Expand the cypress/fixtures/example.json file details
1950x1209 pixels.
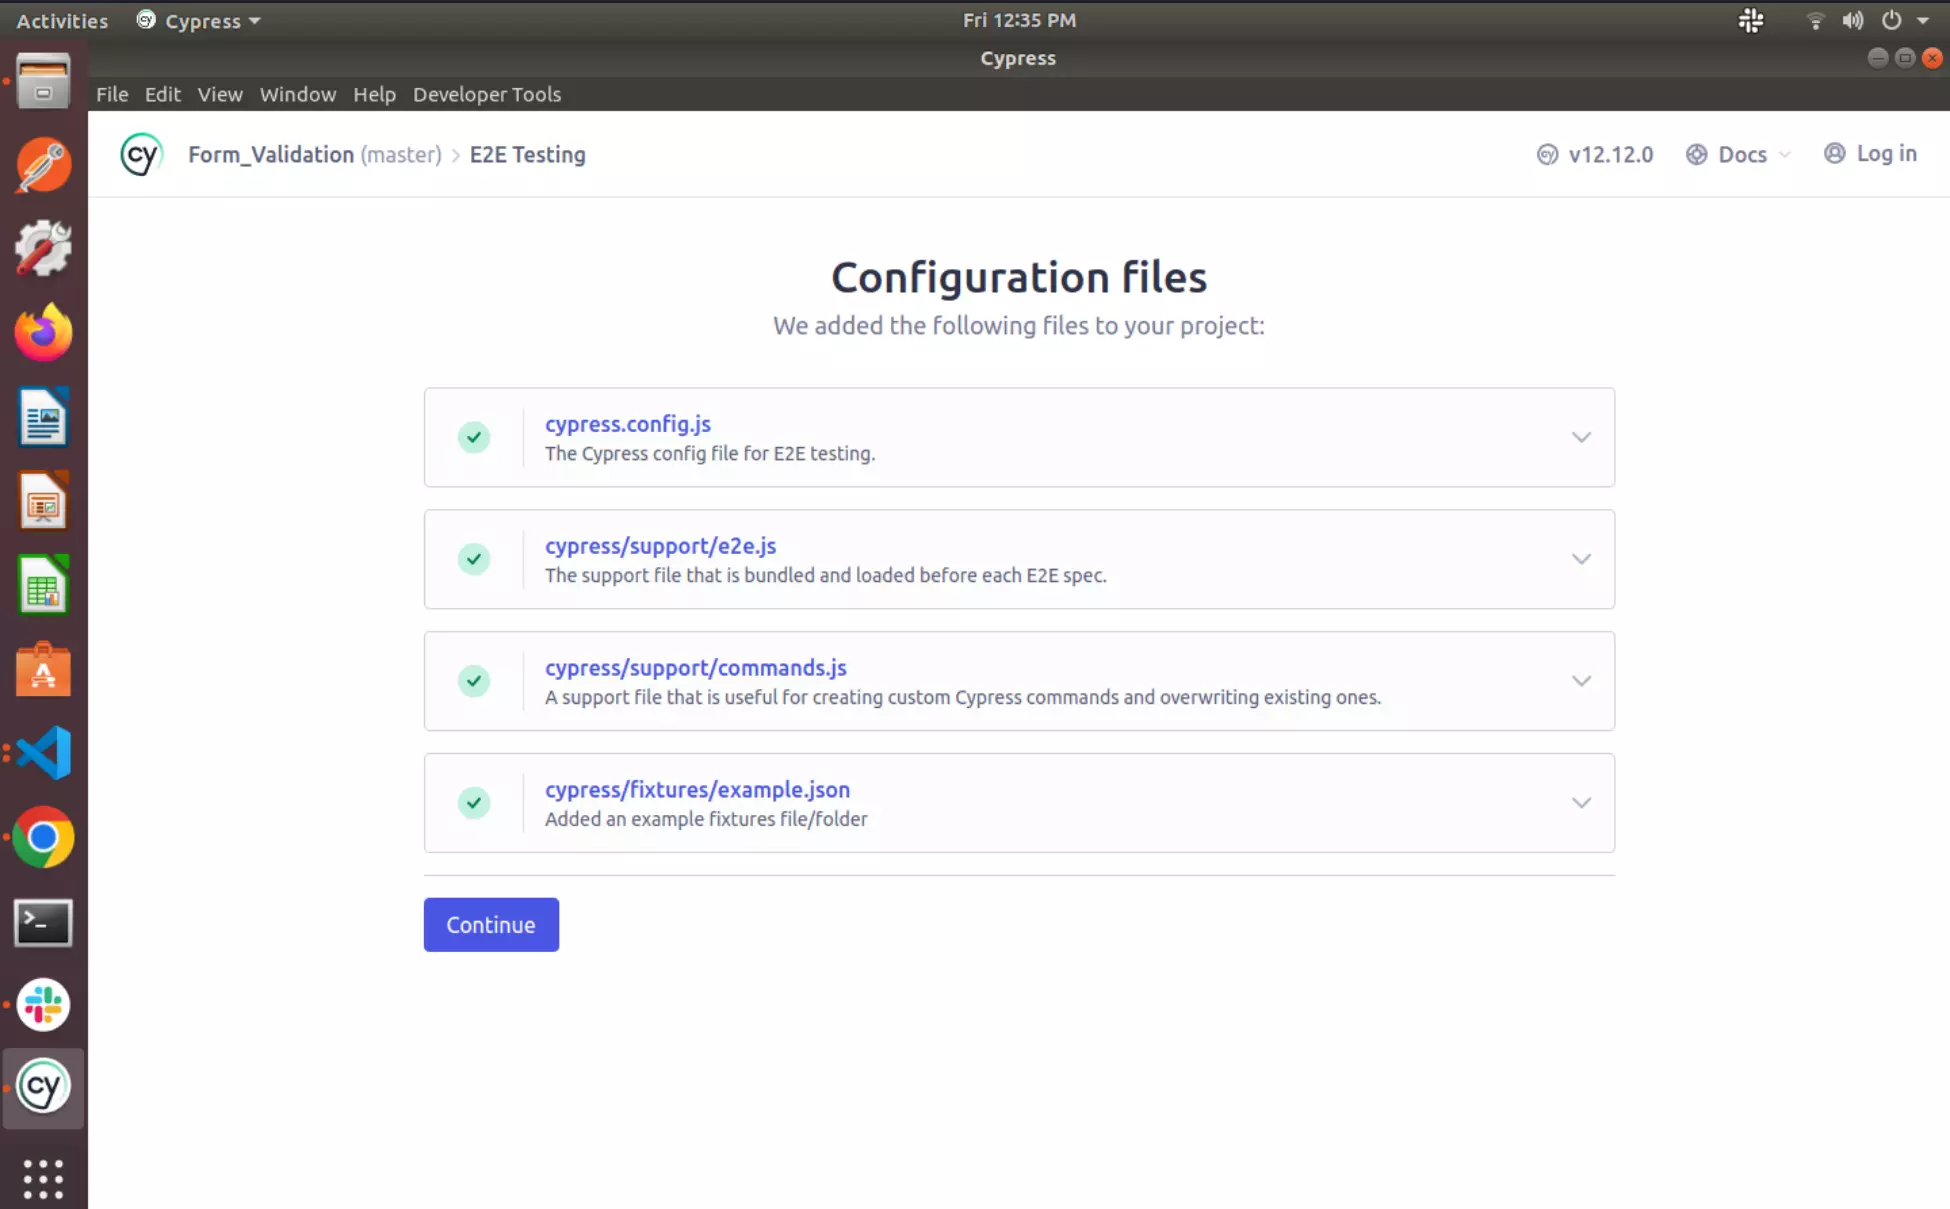pyautogui.click(x=1581, y=803)
